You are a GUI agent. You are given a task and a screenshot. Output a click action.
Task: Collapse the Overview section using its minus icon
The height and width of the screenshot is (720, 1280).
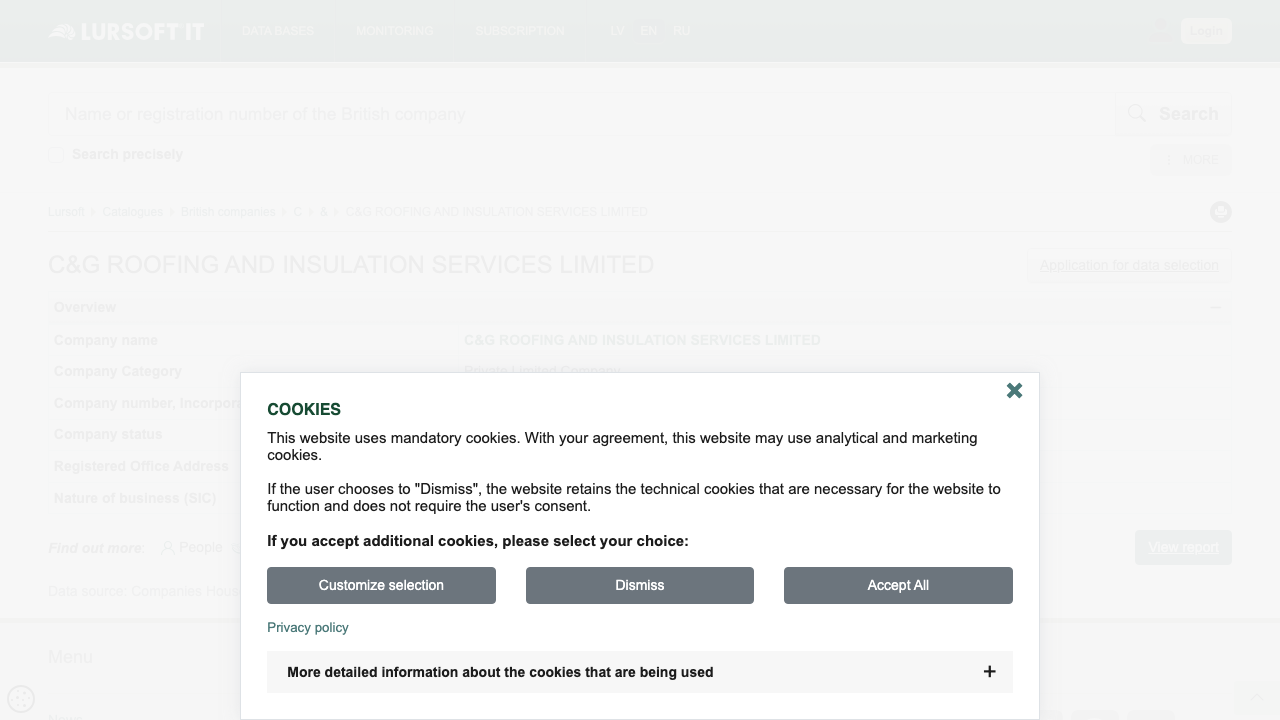coord(1218,307)
